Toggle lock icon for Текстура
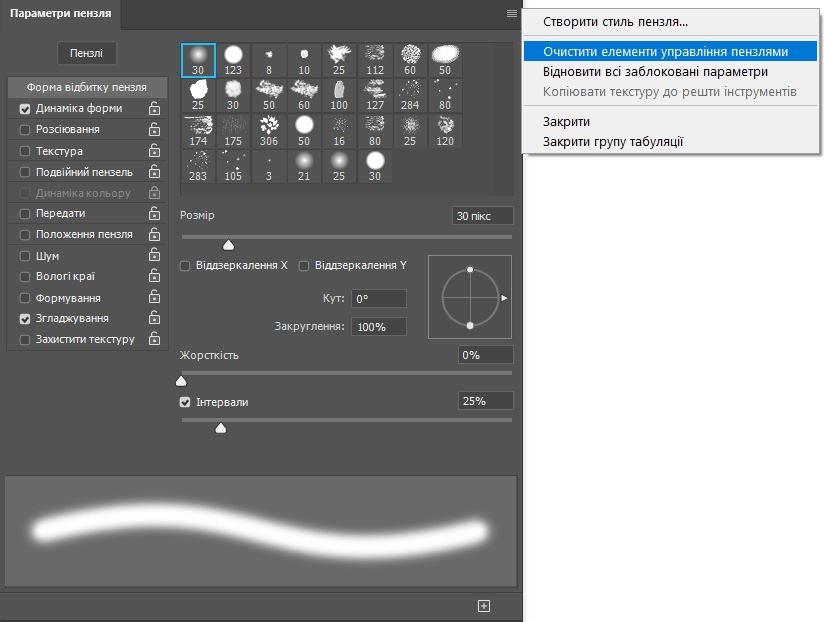This screenshot has height=622, width=824. (154, 151)
